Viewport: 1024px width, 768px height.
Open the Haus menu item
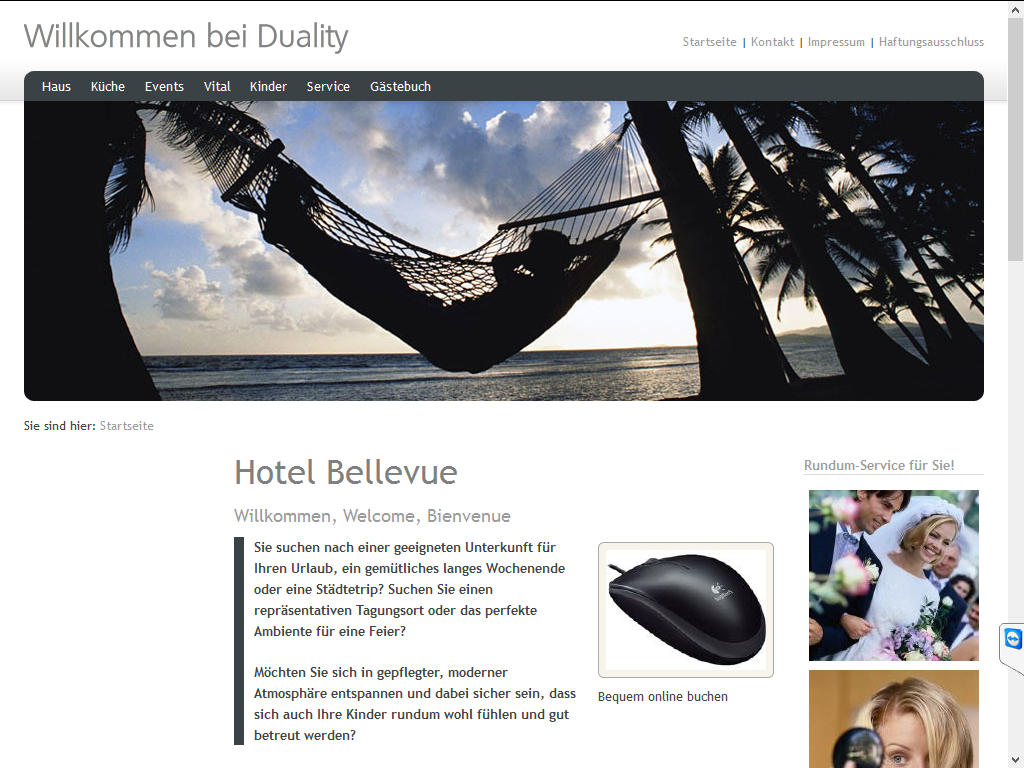(x=56, y=87)
